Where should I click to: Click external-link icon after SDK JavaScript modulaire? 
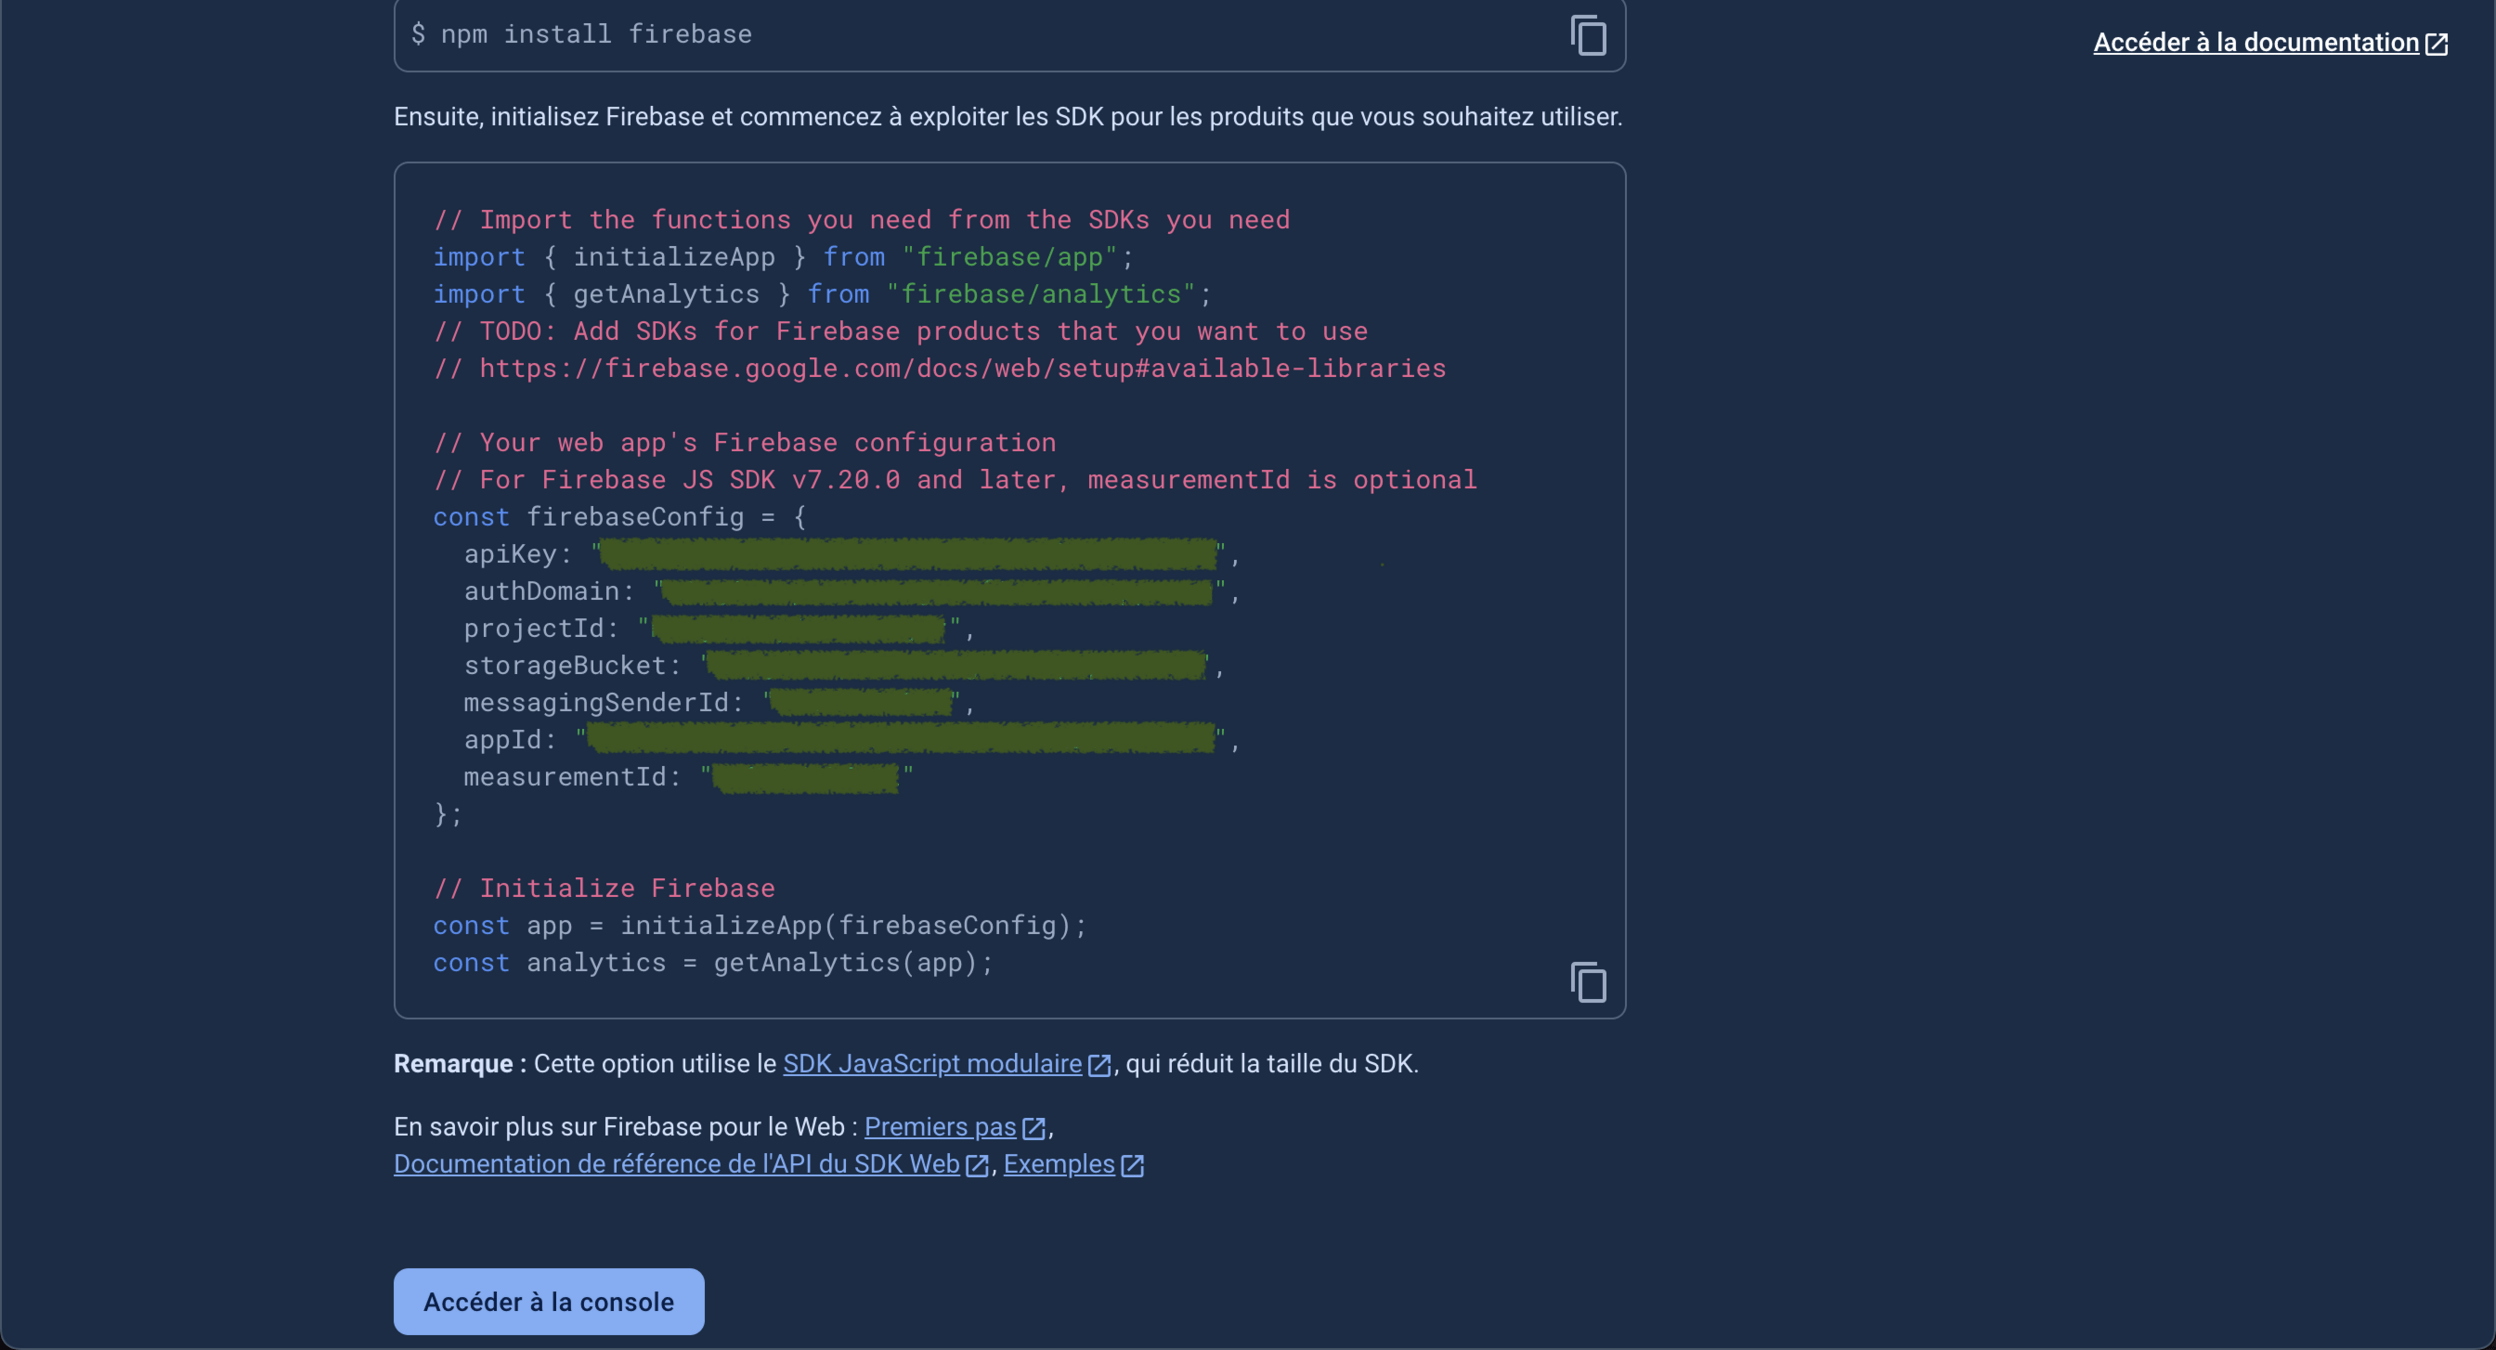click(1099, 1066)
